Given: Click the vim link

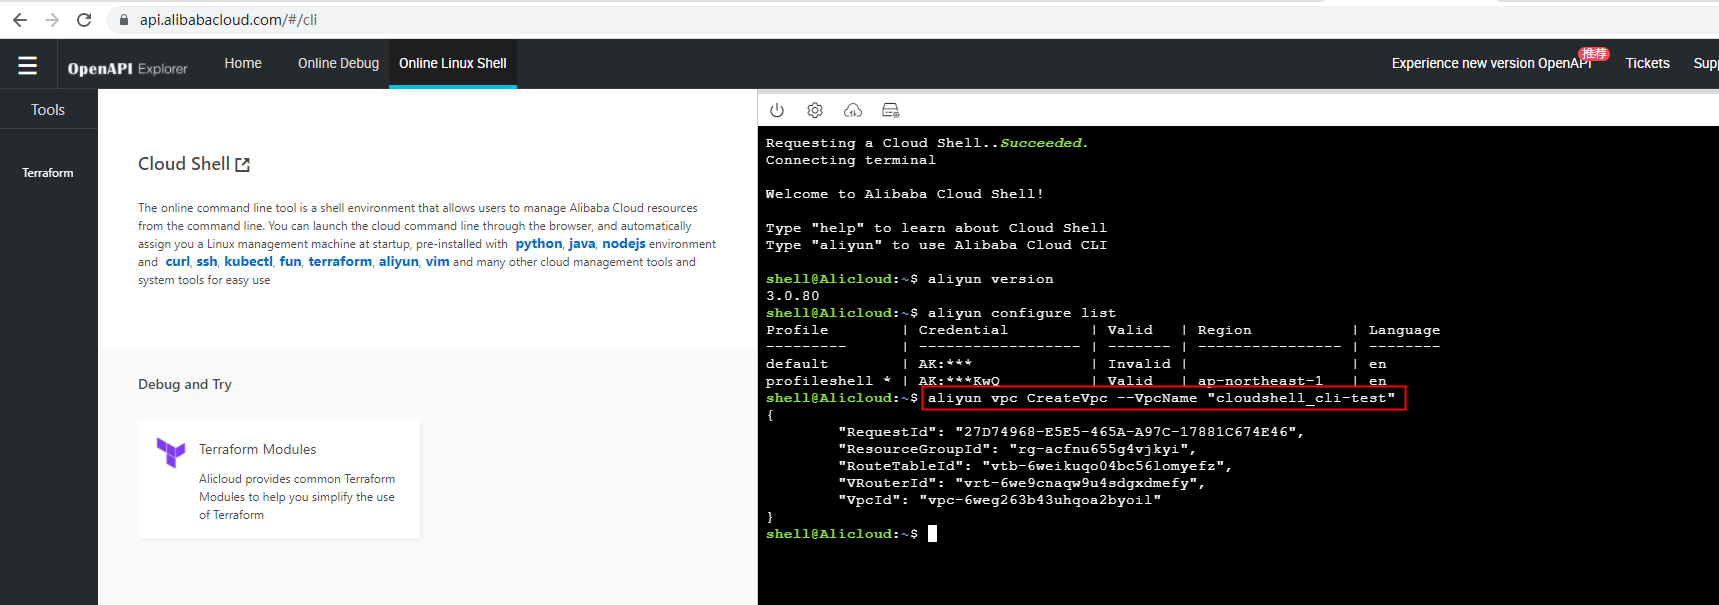Looking at the screenshot, I should pyautogui.click(x=437, y=262).
